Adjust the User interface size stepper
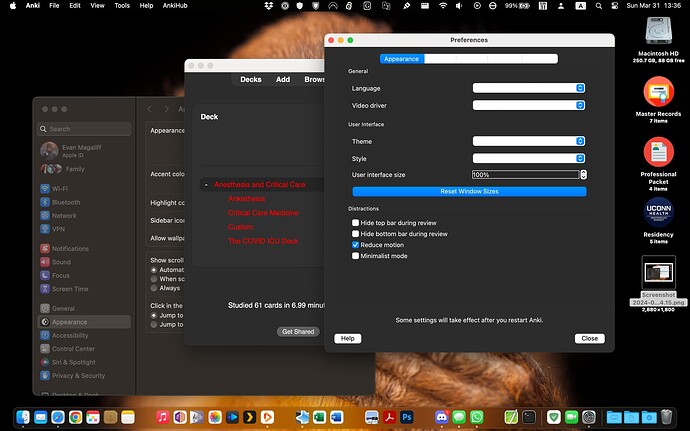Viewport: 690px width, 431px height. tap(583, 175)
